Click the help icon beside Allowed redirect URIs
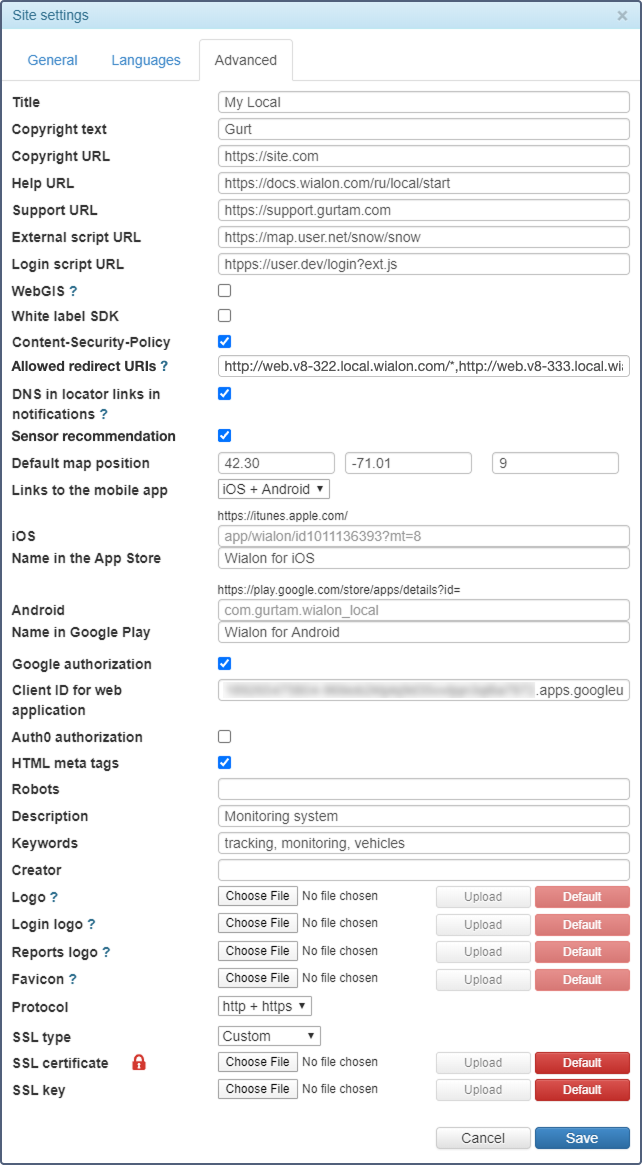This screenshot has width=642, height=1165. coord(164,366)
